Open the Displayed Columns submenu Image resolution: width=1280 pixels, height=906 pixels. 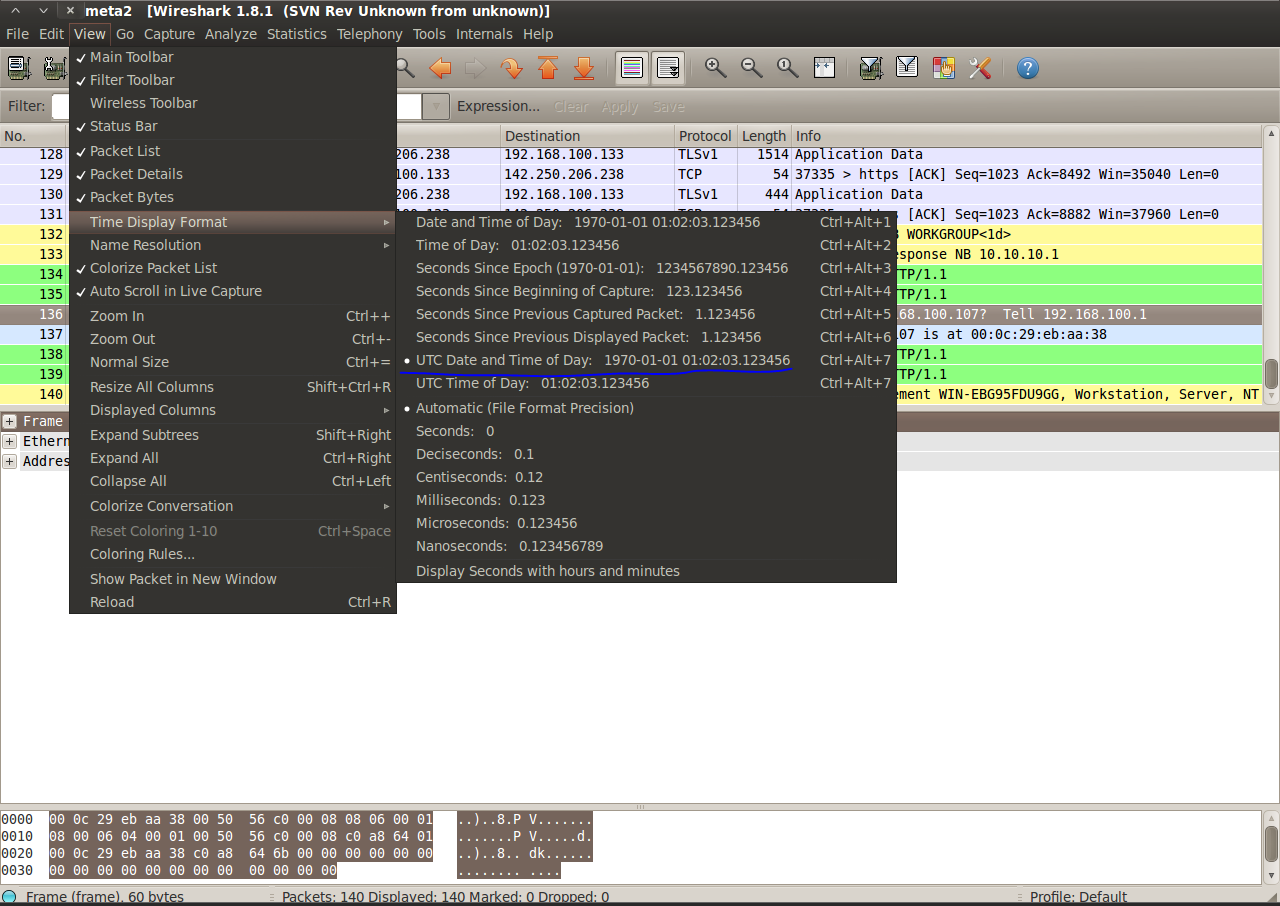click(x=233, y=410)
